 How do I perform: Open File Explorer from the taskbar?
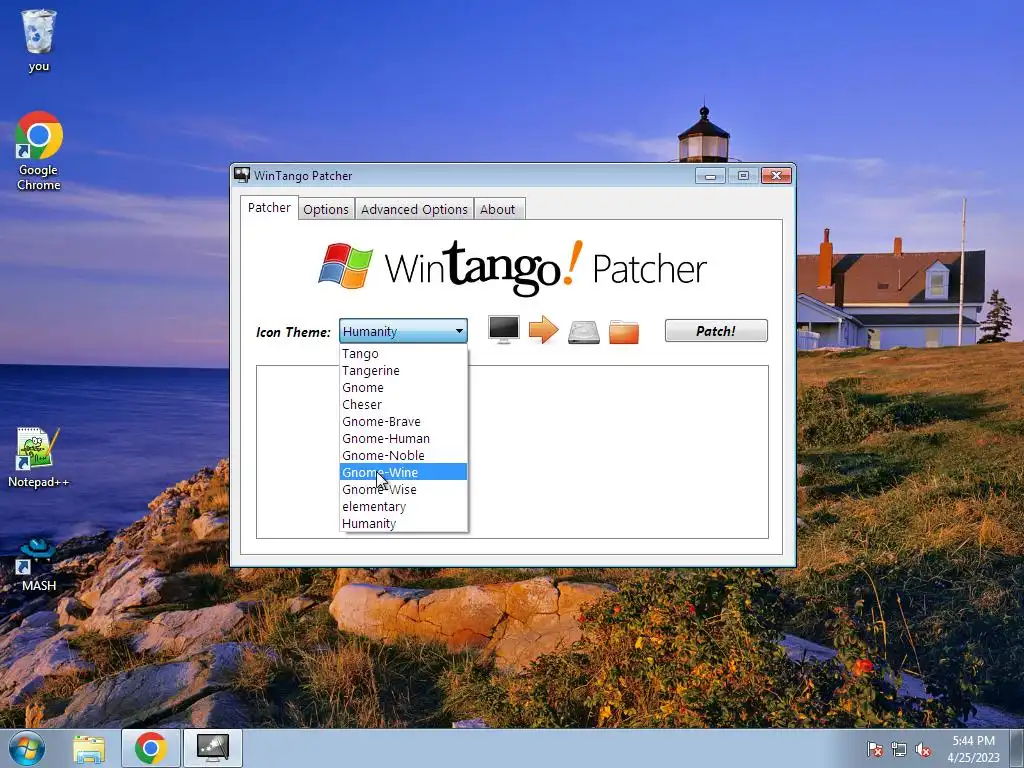point(89,749)
